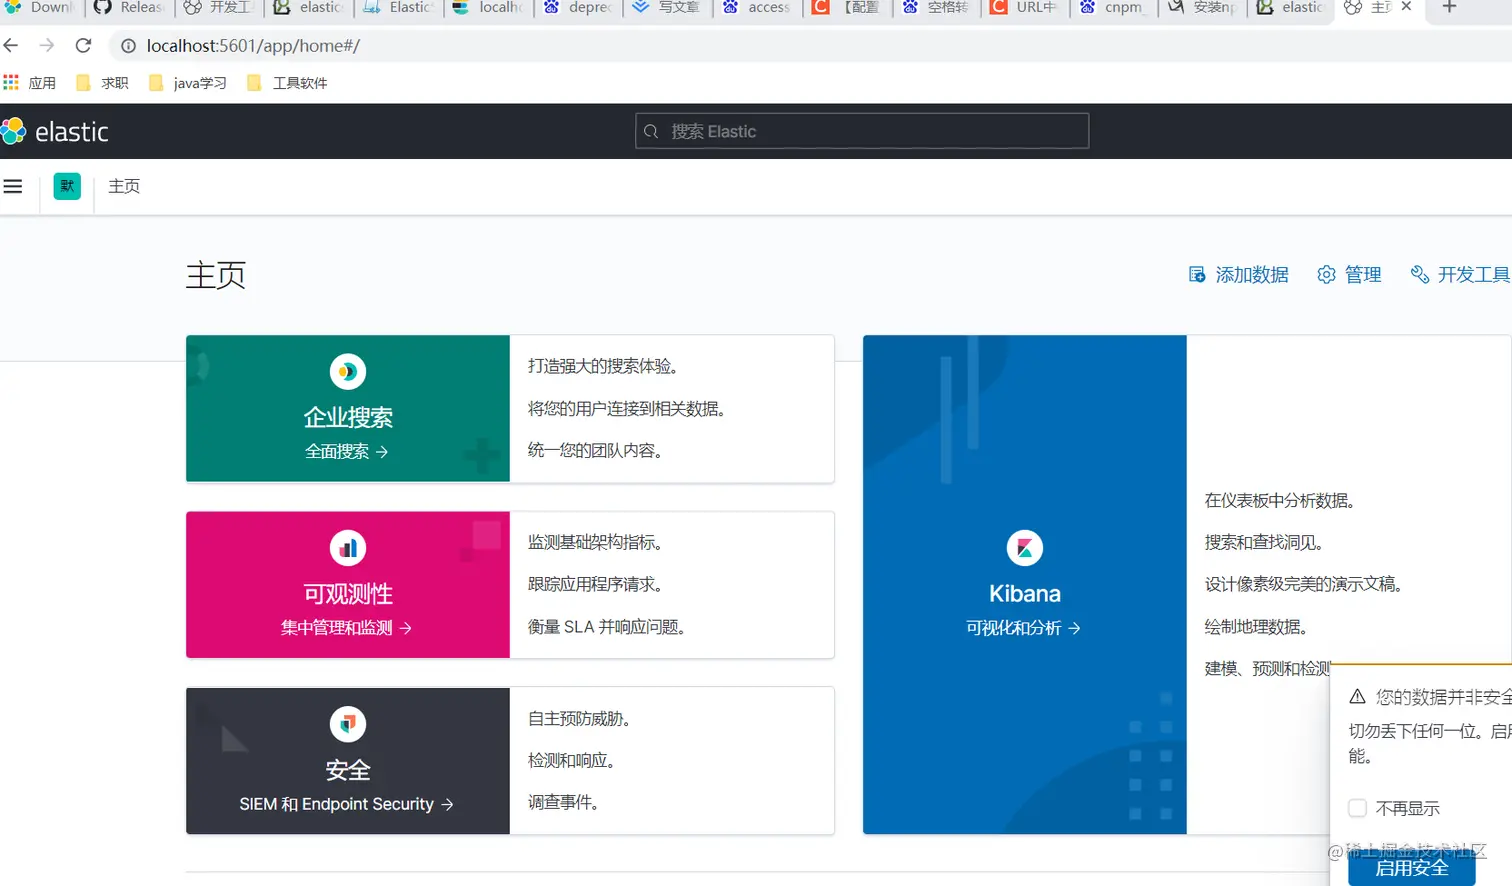Click the text 检测和响应。
Screen dimensions: 1512x886
tap(571, 761)
